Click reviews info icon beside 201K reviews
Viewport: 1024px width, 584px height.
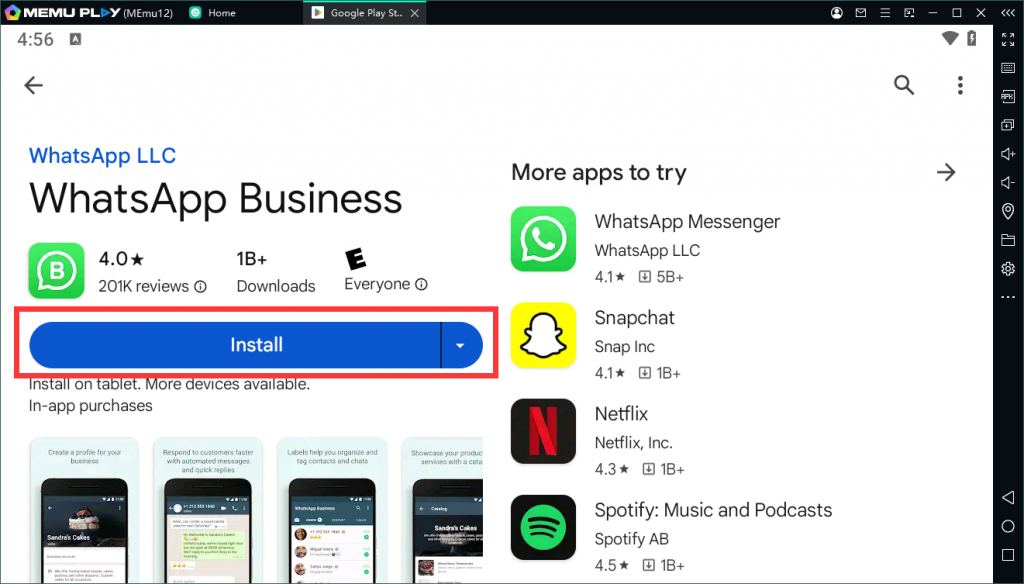tap(200, 287)
